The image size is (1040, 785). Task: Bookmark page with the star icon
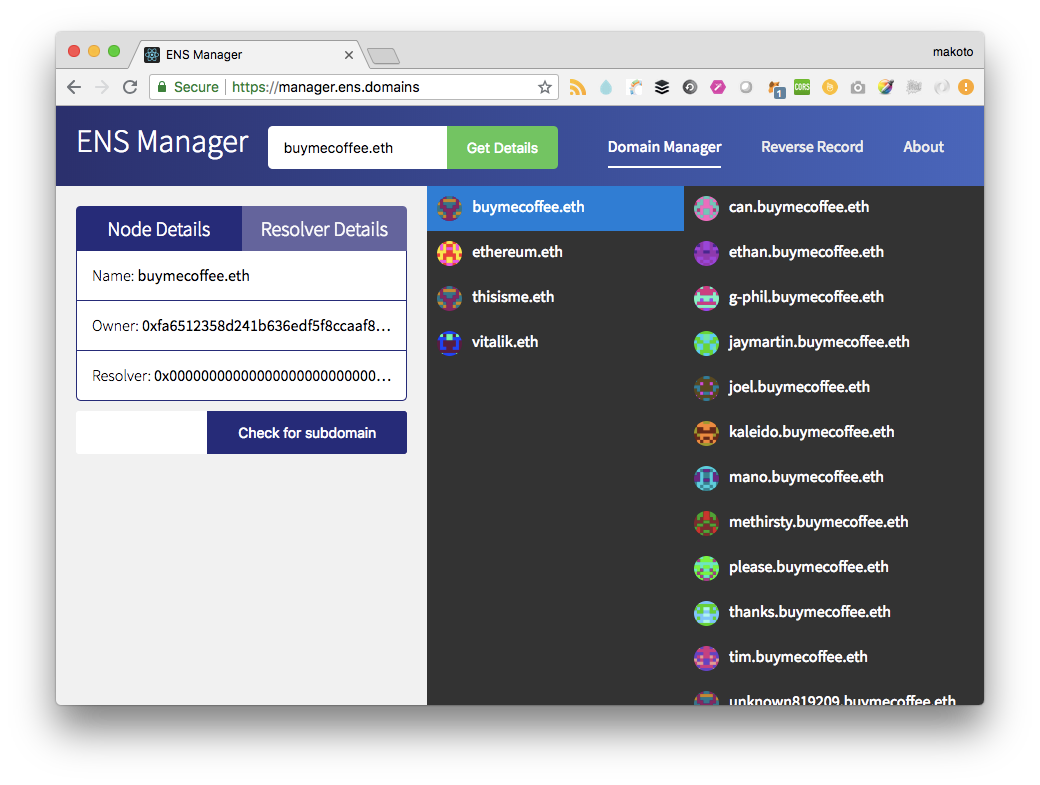pyautogui.click(x=545, y=87)
